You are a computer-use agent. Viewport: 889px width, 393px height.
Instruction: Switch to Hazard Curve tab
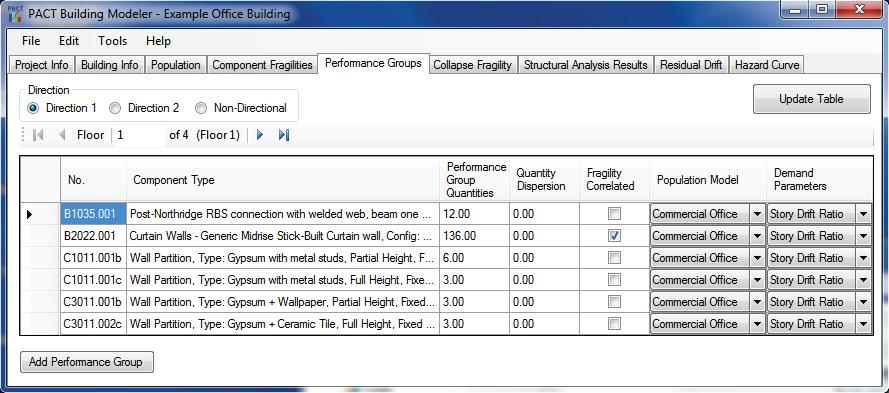pos(767,65)
